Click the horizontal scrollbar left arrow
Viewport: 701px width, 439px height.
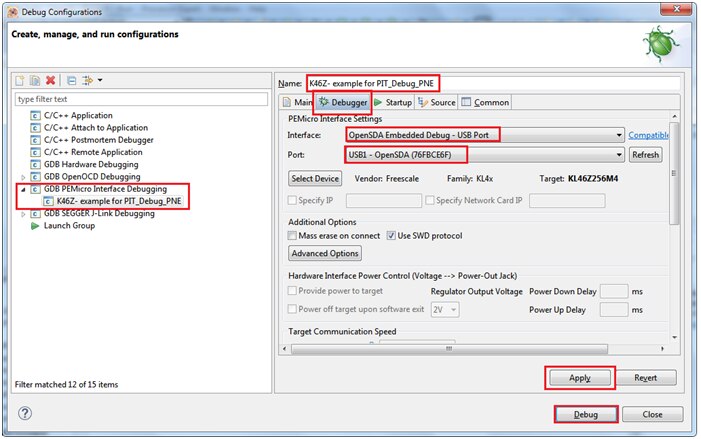(x=285, y=349)
